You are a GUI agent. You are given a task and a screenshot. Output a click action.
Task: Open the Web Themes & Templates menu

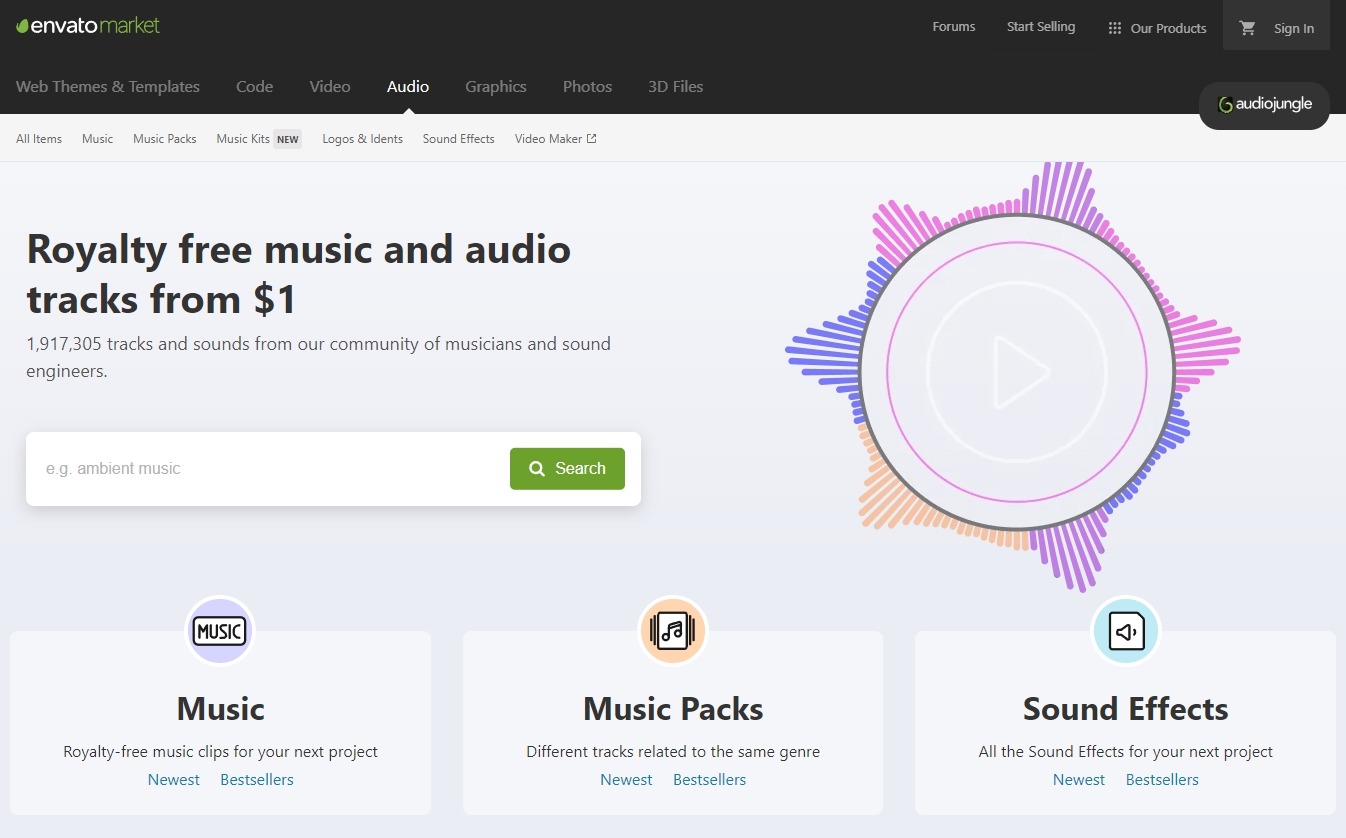(x=108, y=87)
